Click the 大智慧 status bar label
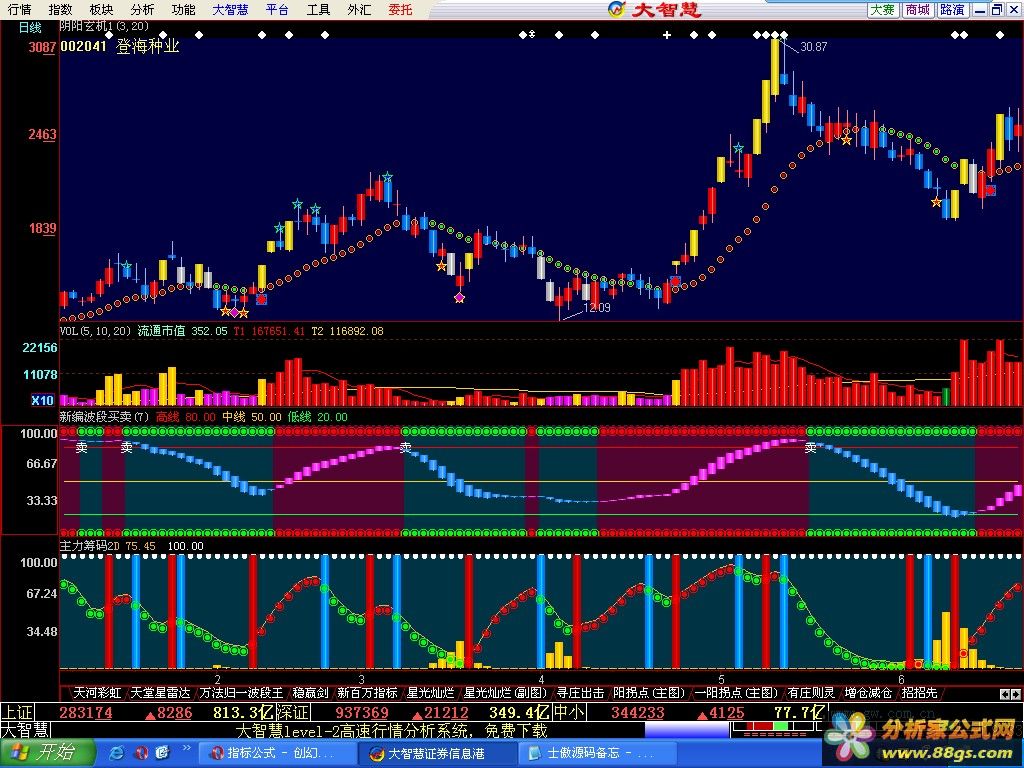1024x768 pixels. 25,729
